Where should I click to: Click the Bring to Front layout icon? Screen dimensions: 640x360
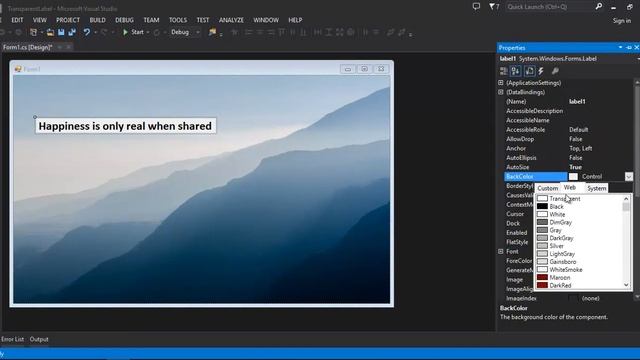coord(391,32)
